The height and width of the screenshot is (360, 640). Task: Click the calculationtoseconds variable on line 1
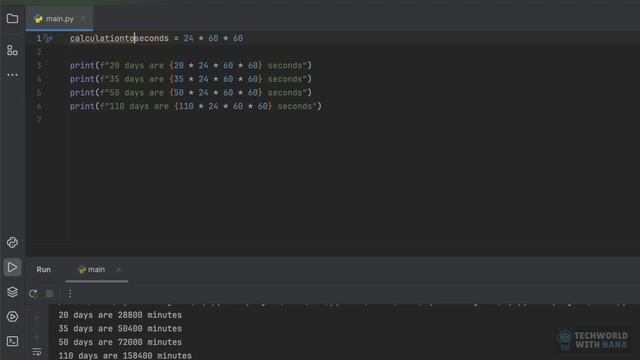[119, 38]
